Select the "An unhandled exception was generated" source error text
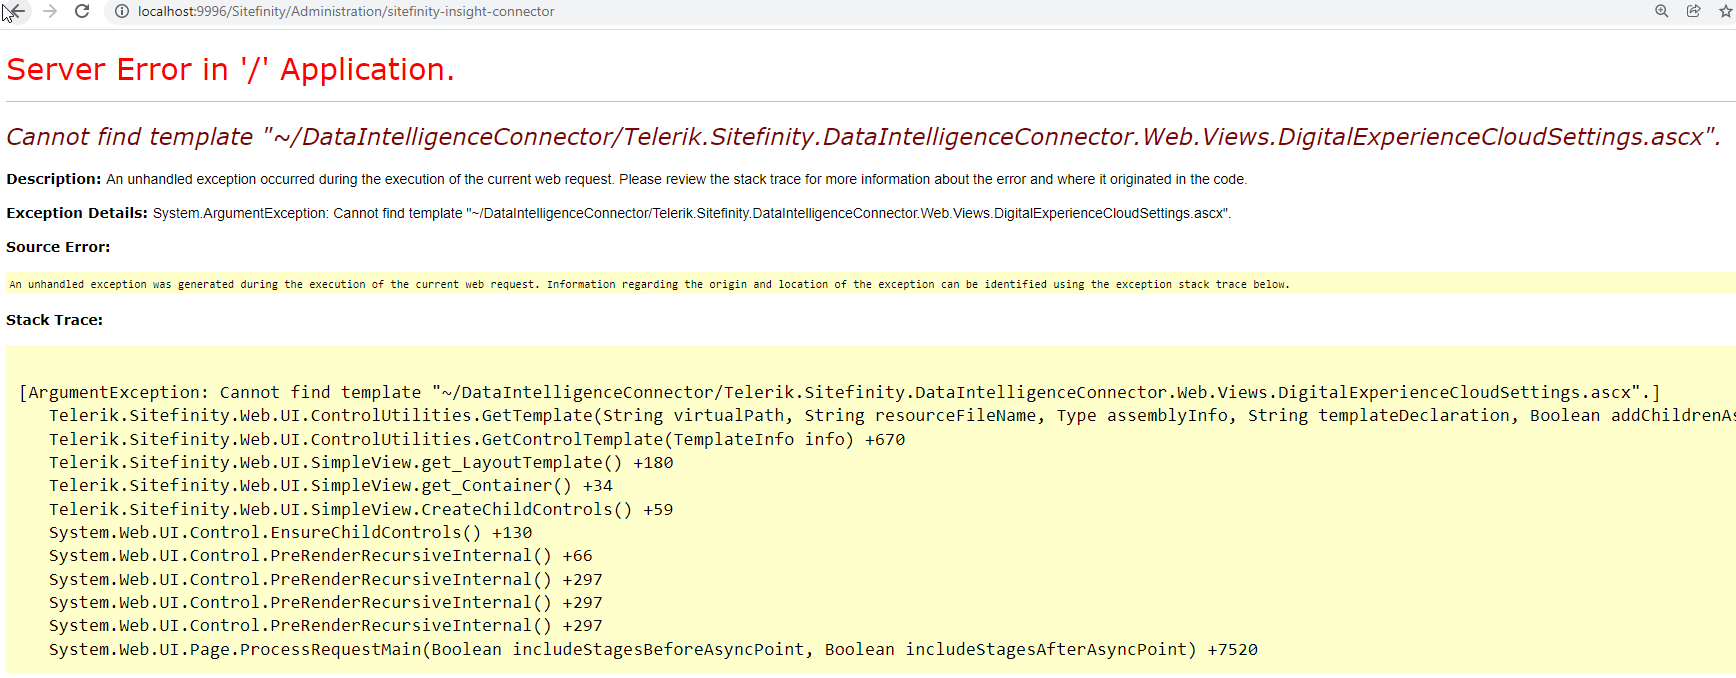The width and height of the screenshot is (1736, 678). 650,284
